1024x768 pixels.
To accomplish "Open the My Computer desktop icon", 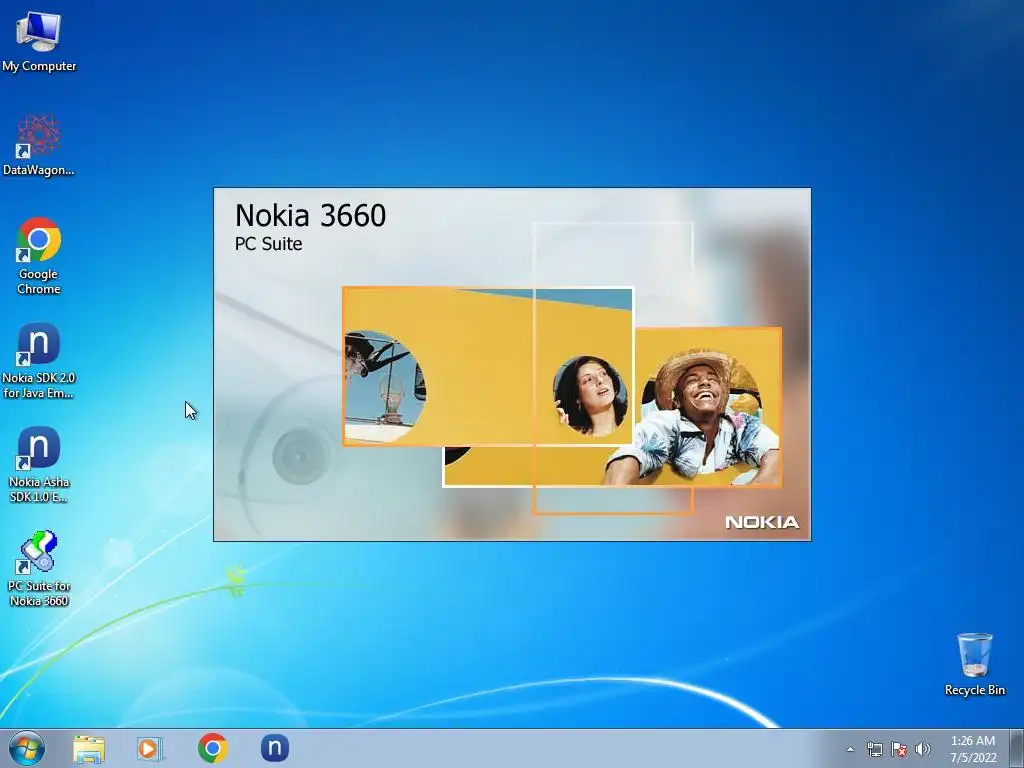I will (x=39, y=41).
